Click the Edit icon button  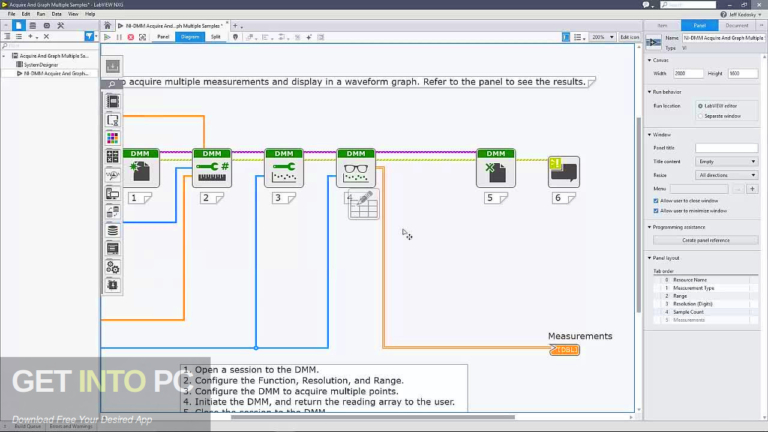(629, 37)
